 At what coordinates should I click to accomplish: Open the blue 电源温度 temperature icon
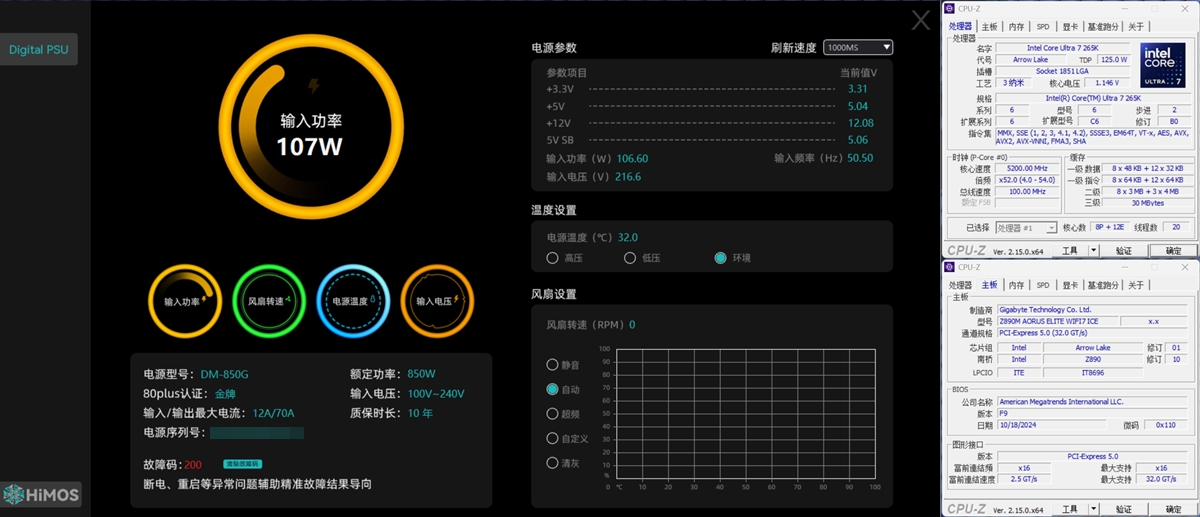coord(353,300)
